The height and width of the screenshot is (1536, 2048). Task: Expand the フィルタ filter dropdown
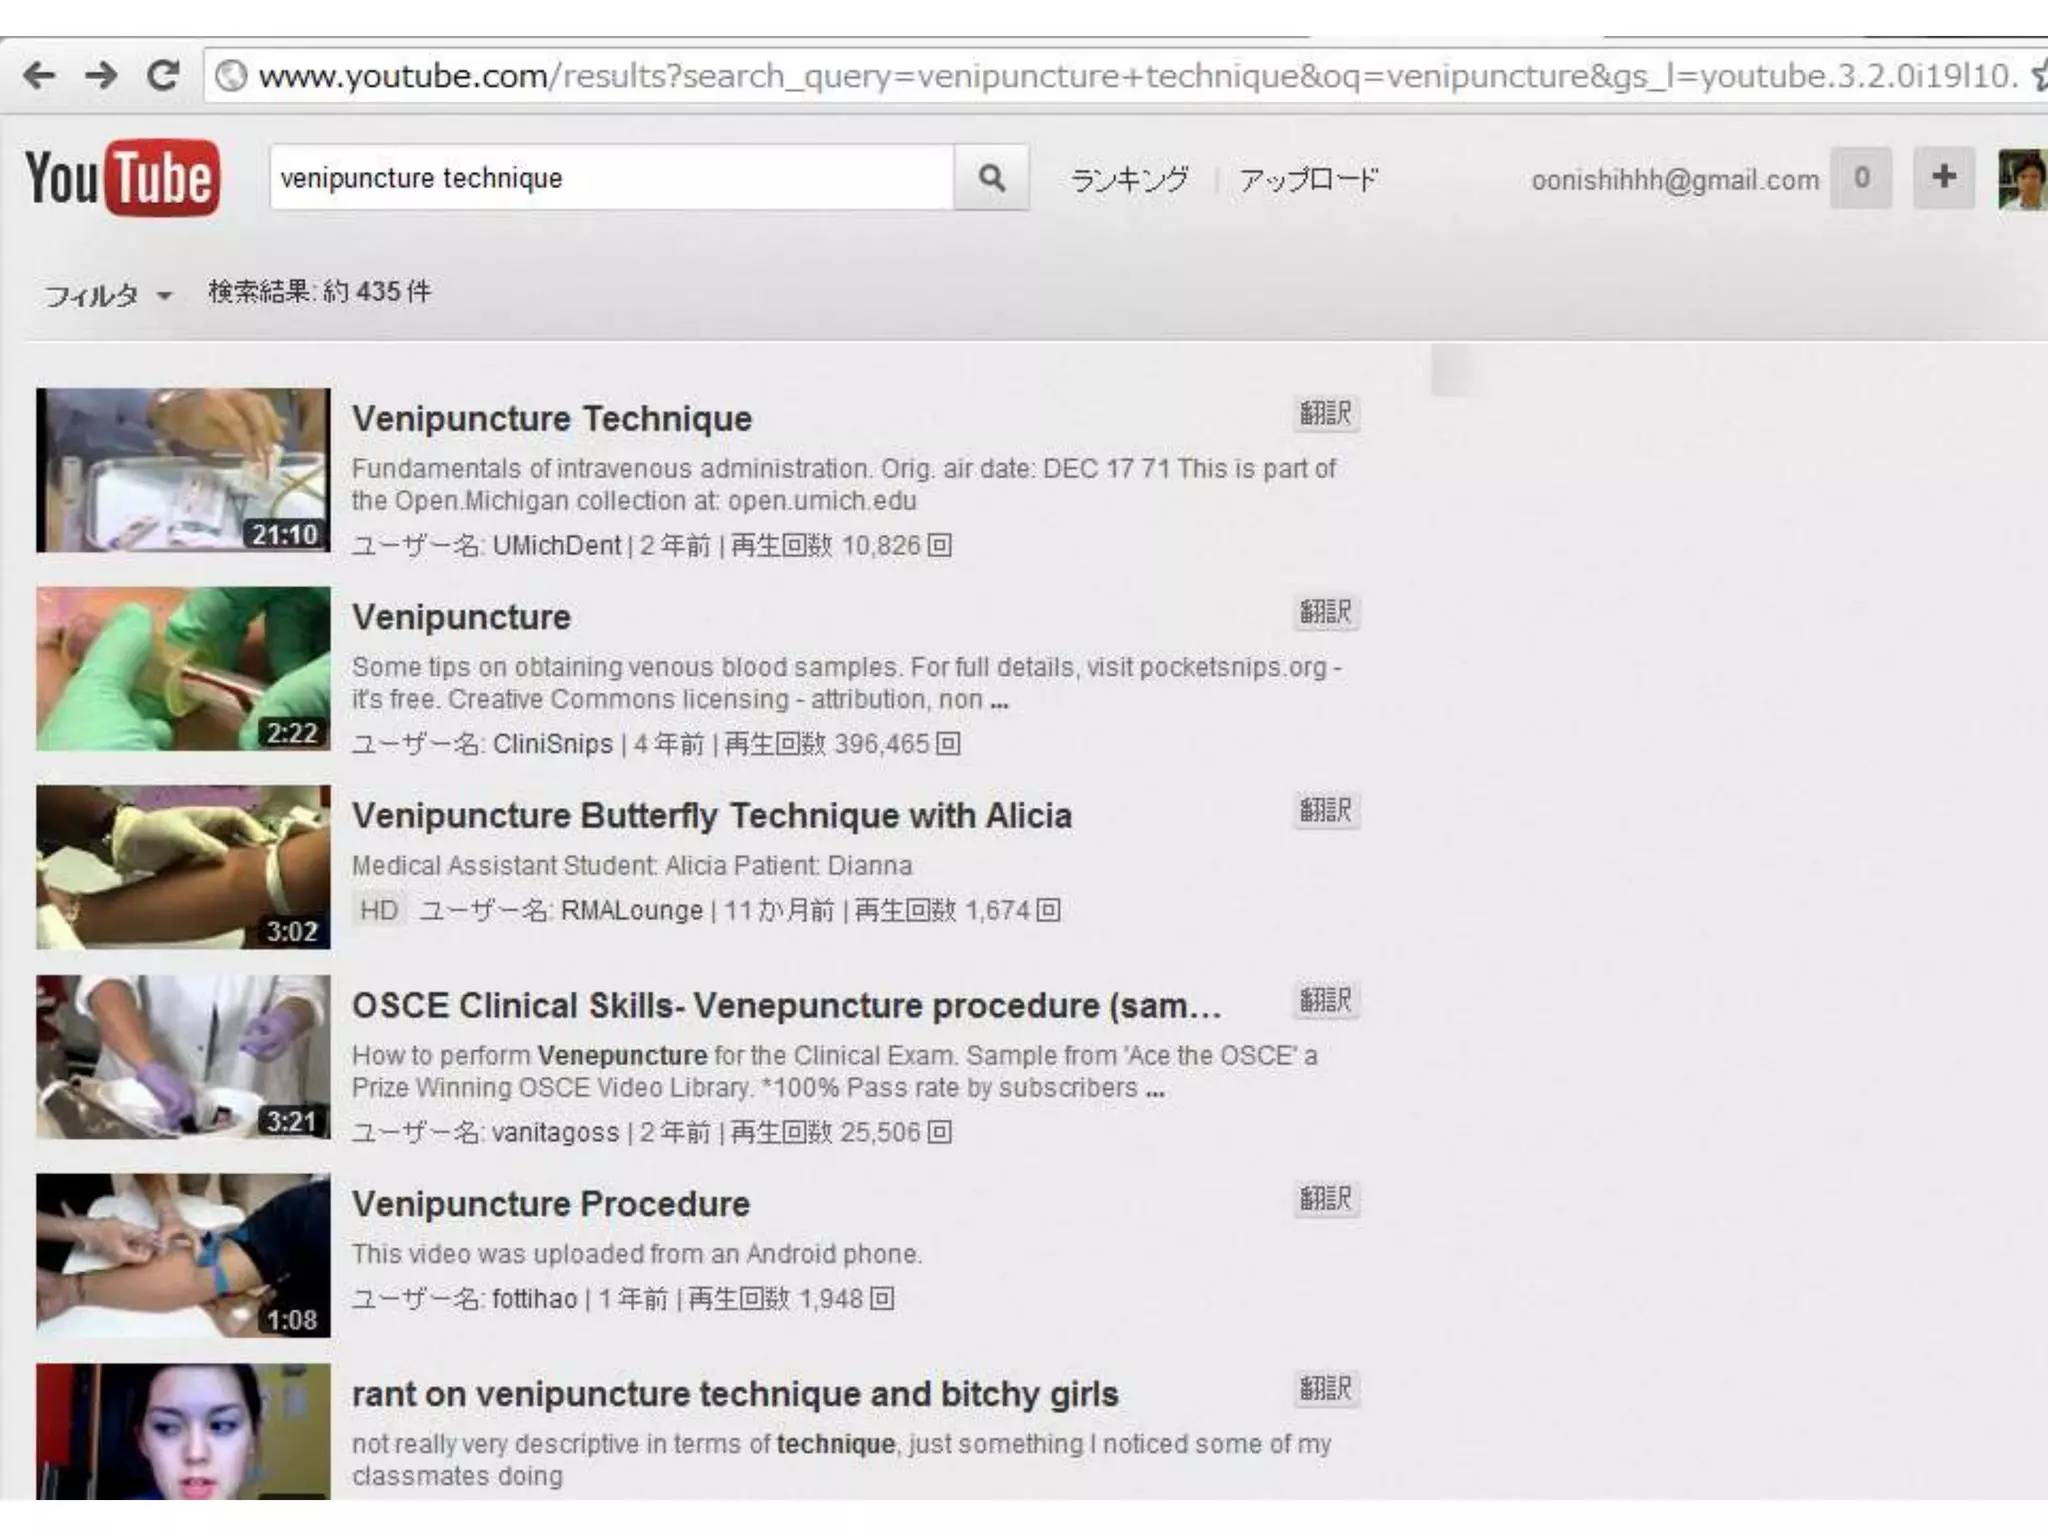[x=108, y=295]
